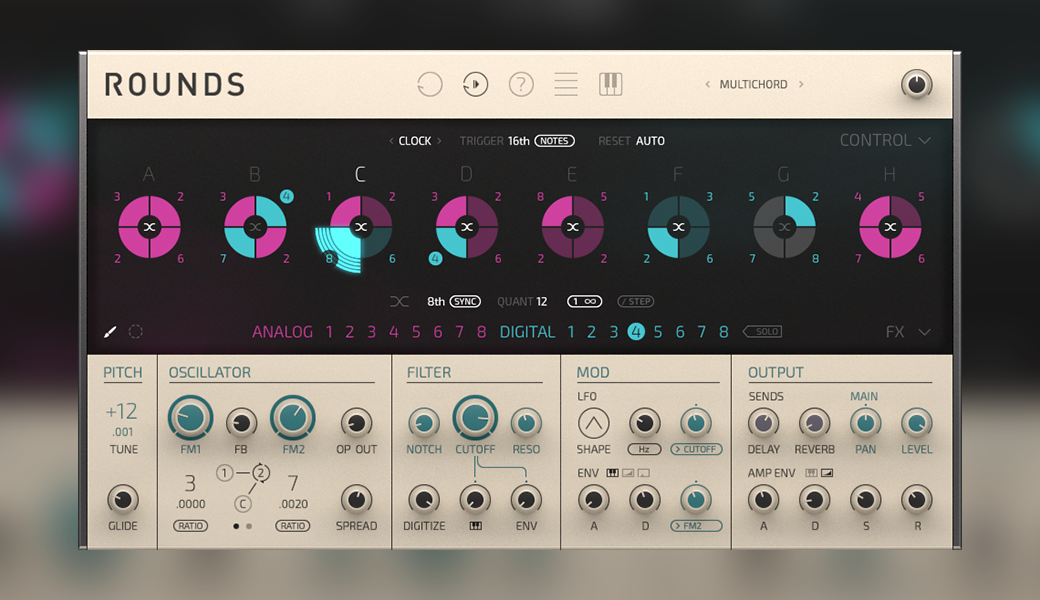The width and height of the screenshot is (1040, 600).
Task: Click the filter CUTOFF knob
Action: point(475,418)
